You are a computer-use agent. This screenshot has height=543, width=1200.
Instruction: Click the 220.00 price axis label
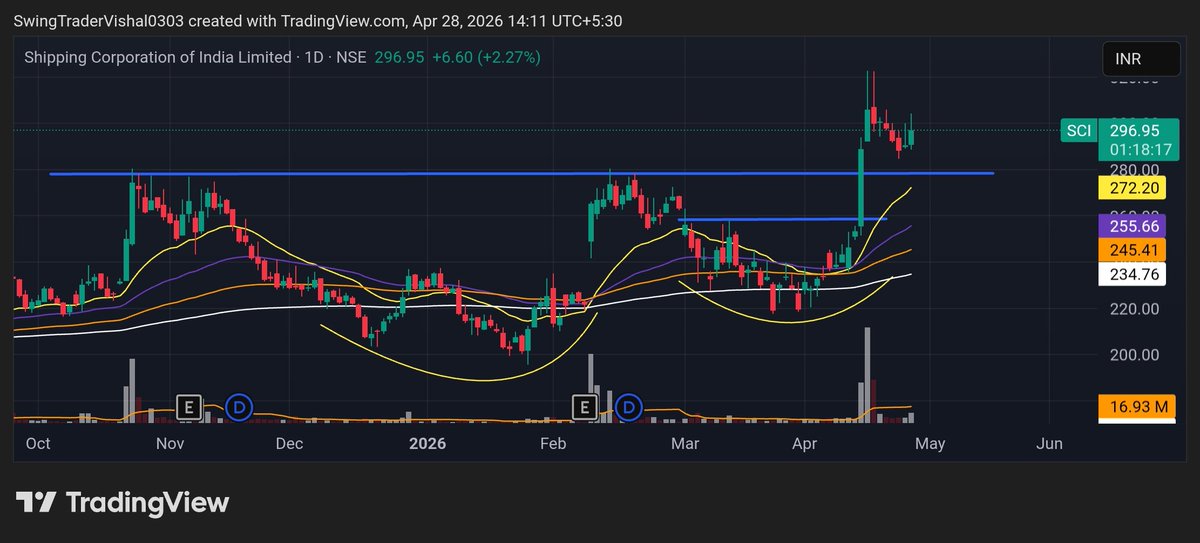coord(1137,309)
